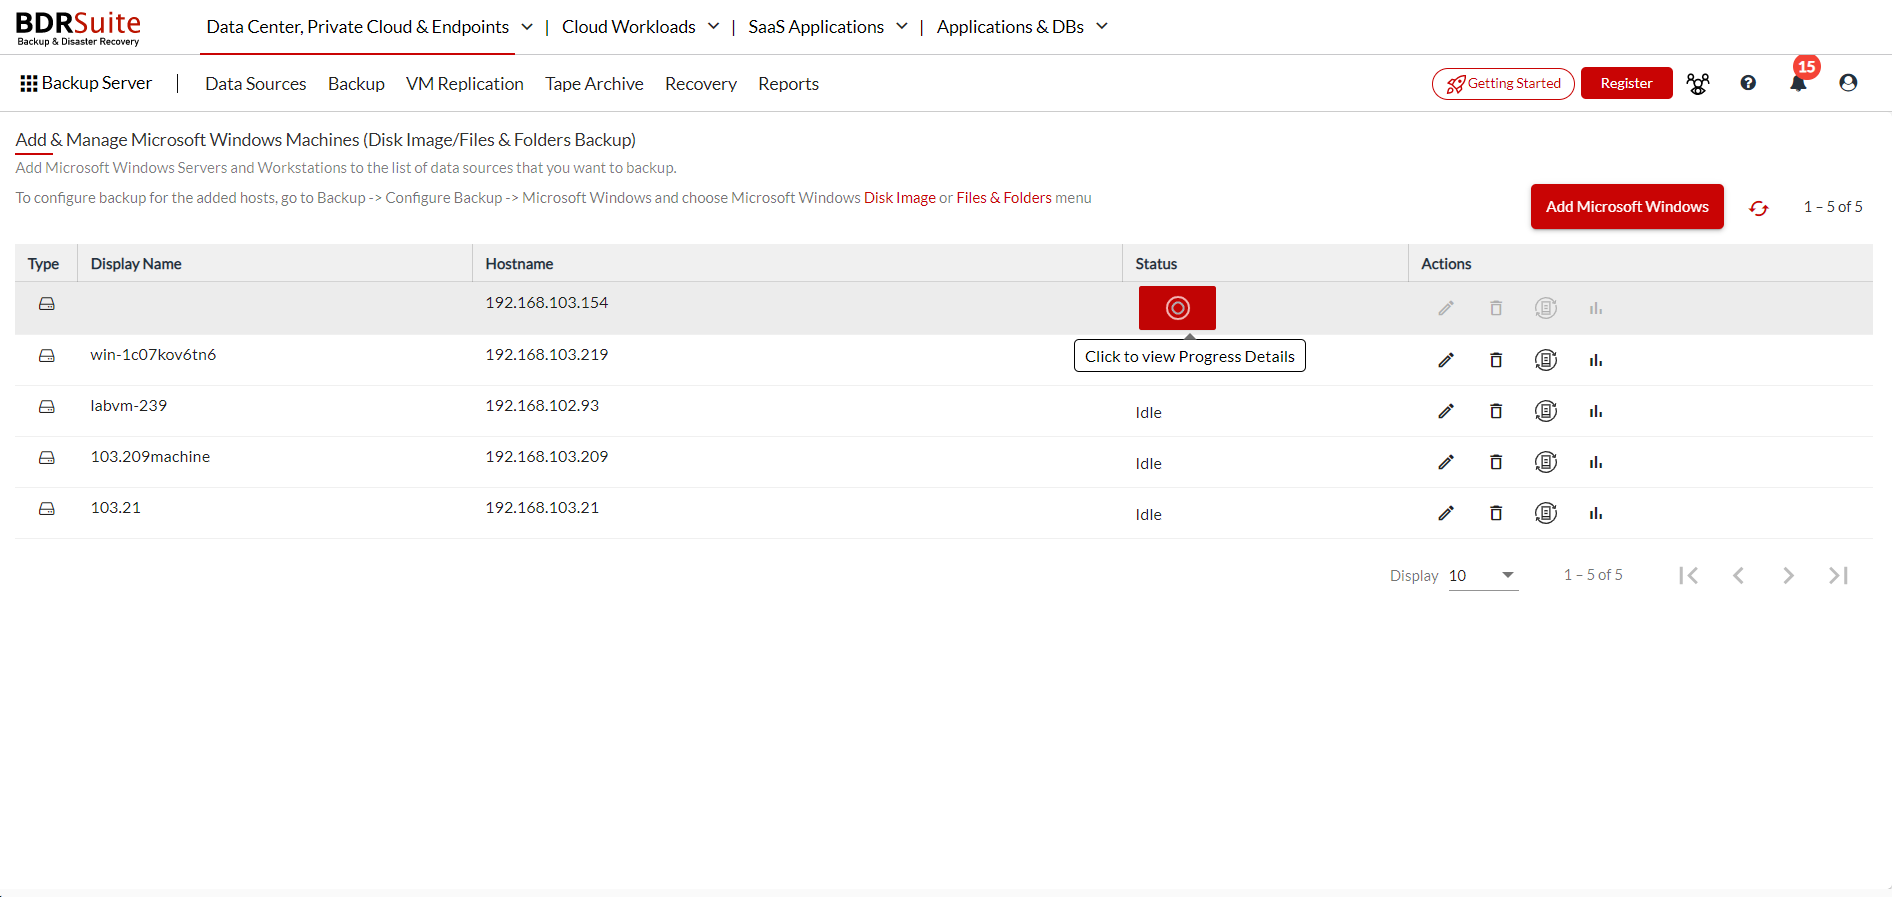1892x897 pixels.
Task: Delete the 103.21 host
Action: [1496, 513]
